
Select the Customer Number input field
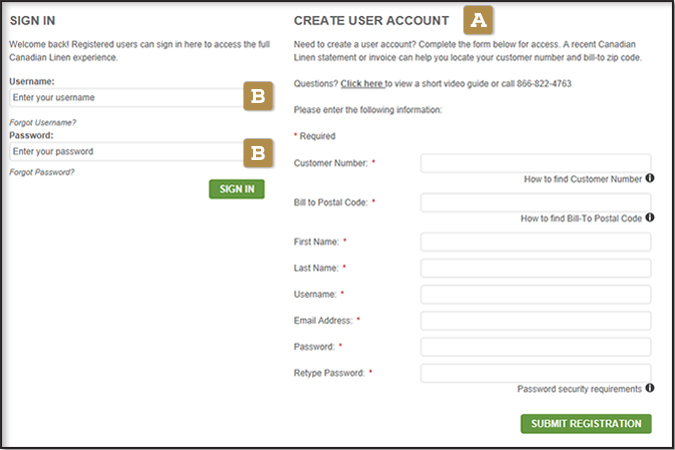tap(536, 163)
